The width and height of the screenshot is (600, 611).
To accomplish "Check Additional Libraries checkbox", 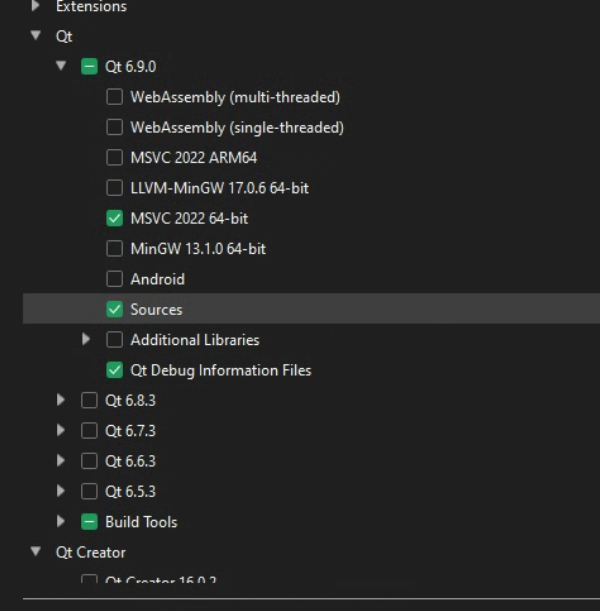I will [x=115, y=340].
